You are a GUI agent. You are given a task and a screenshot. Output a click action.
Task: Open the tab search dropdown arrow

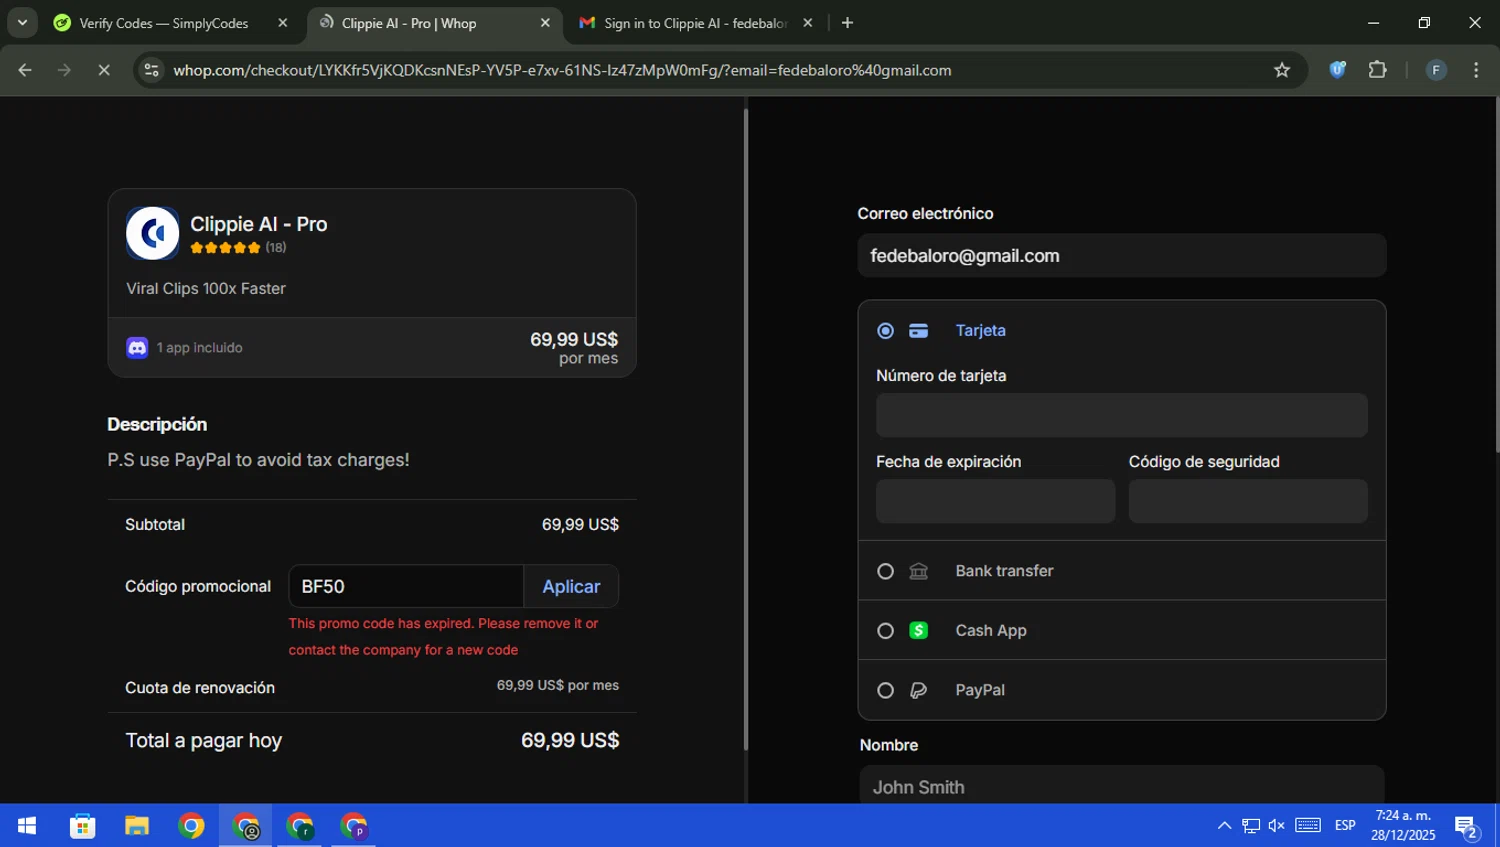(x=22, y=23)
